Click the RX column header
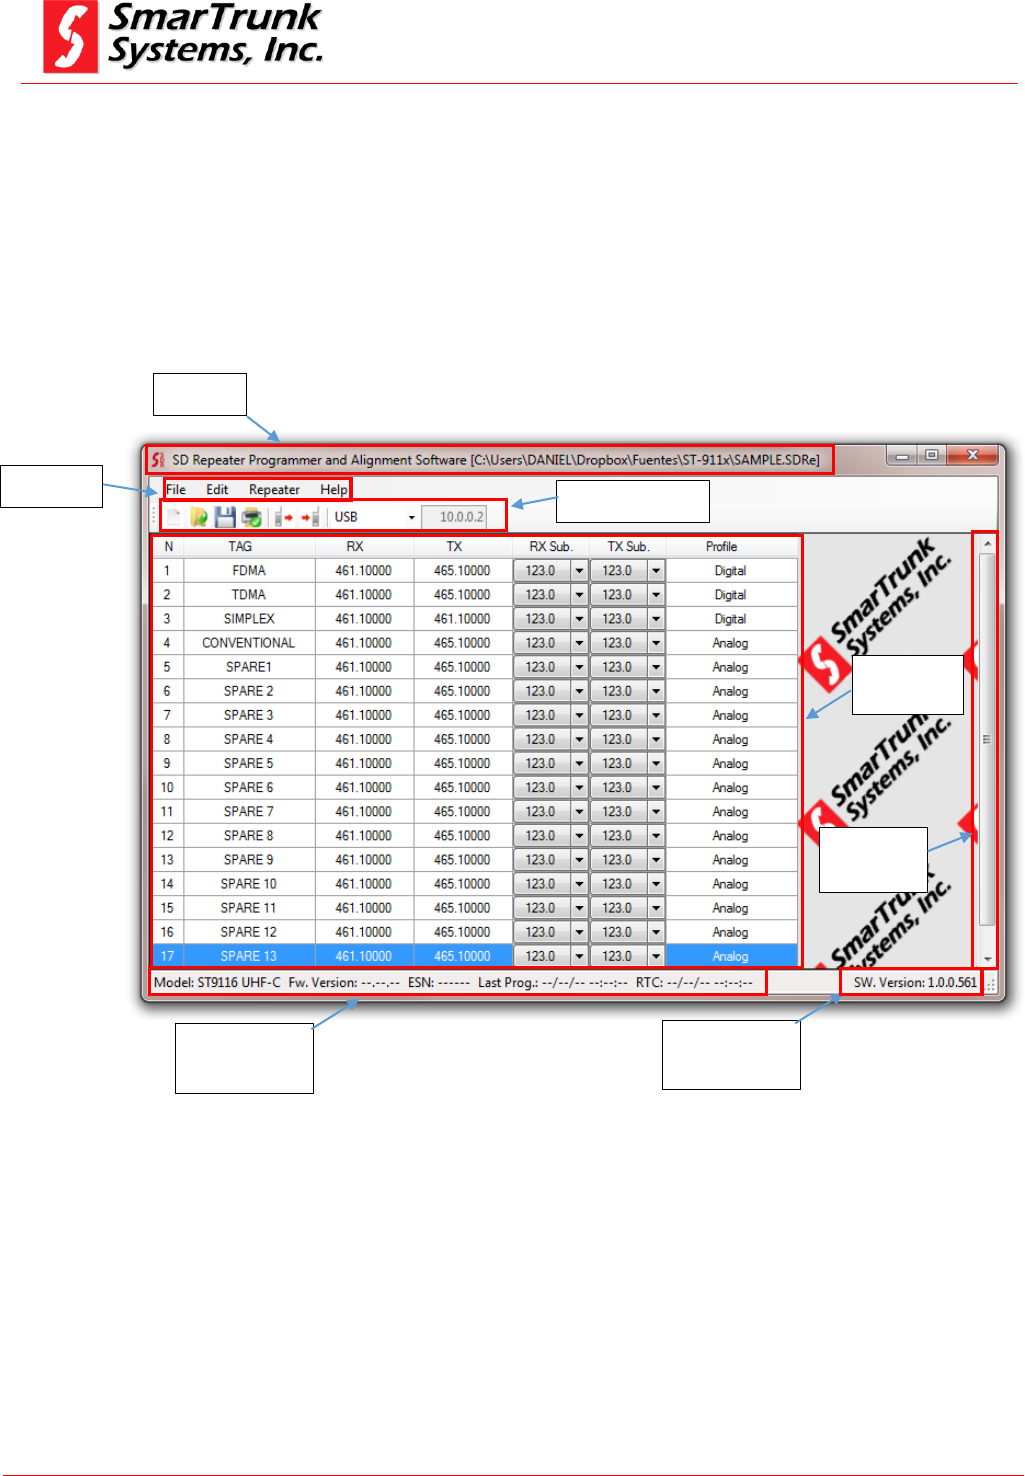Screen dimensions: 1025x1476 (x=355, y=547)
